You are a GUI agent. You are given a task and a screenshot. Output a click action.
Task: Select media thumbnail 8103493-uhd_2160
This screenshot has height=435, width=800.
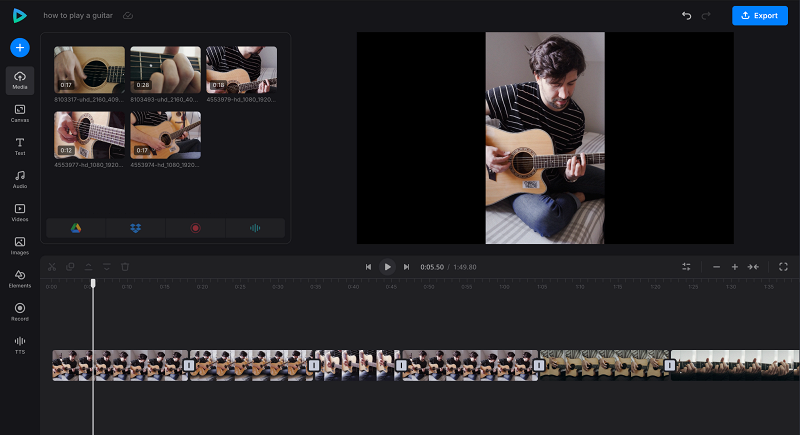[165, 70]
